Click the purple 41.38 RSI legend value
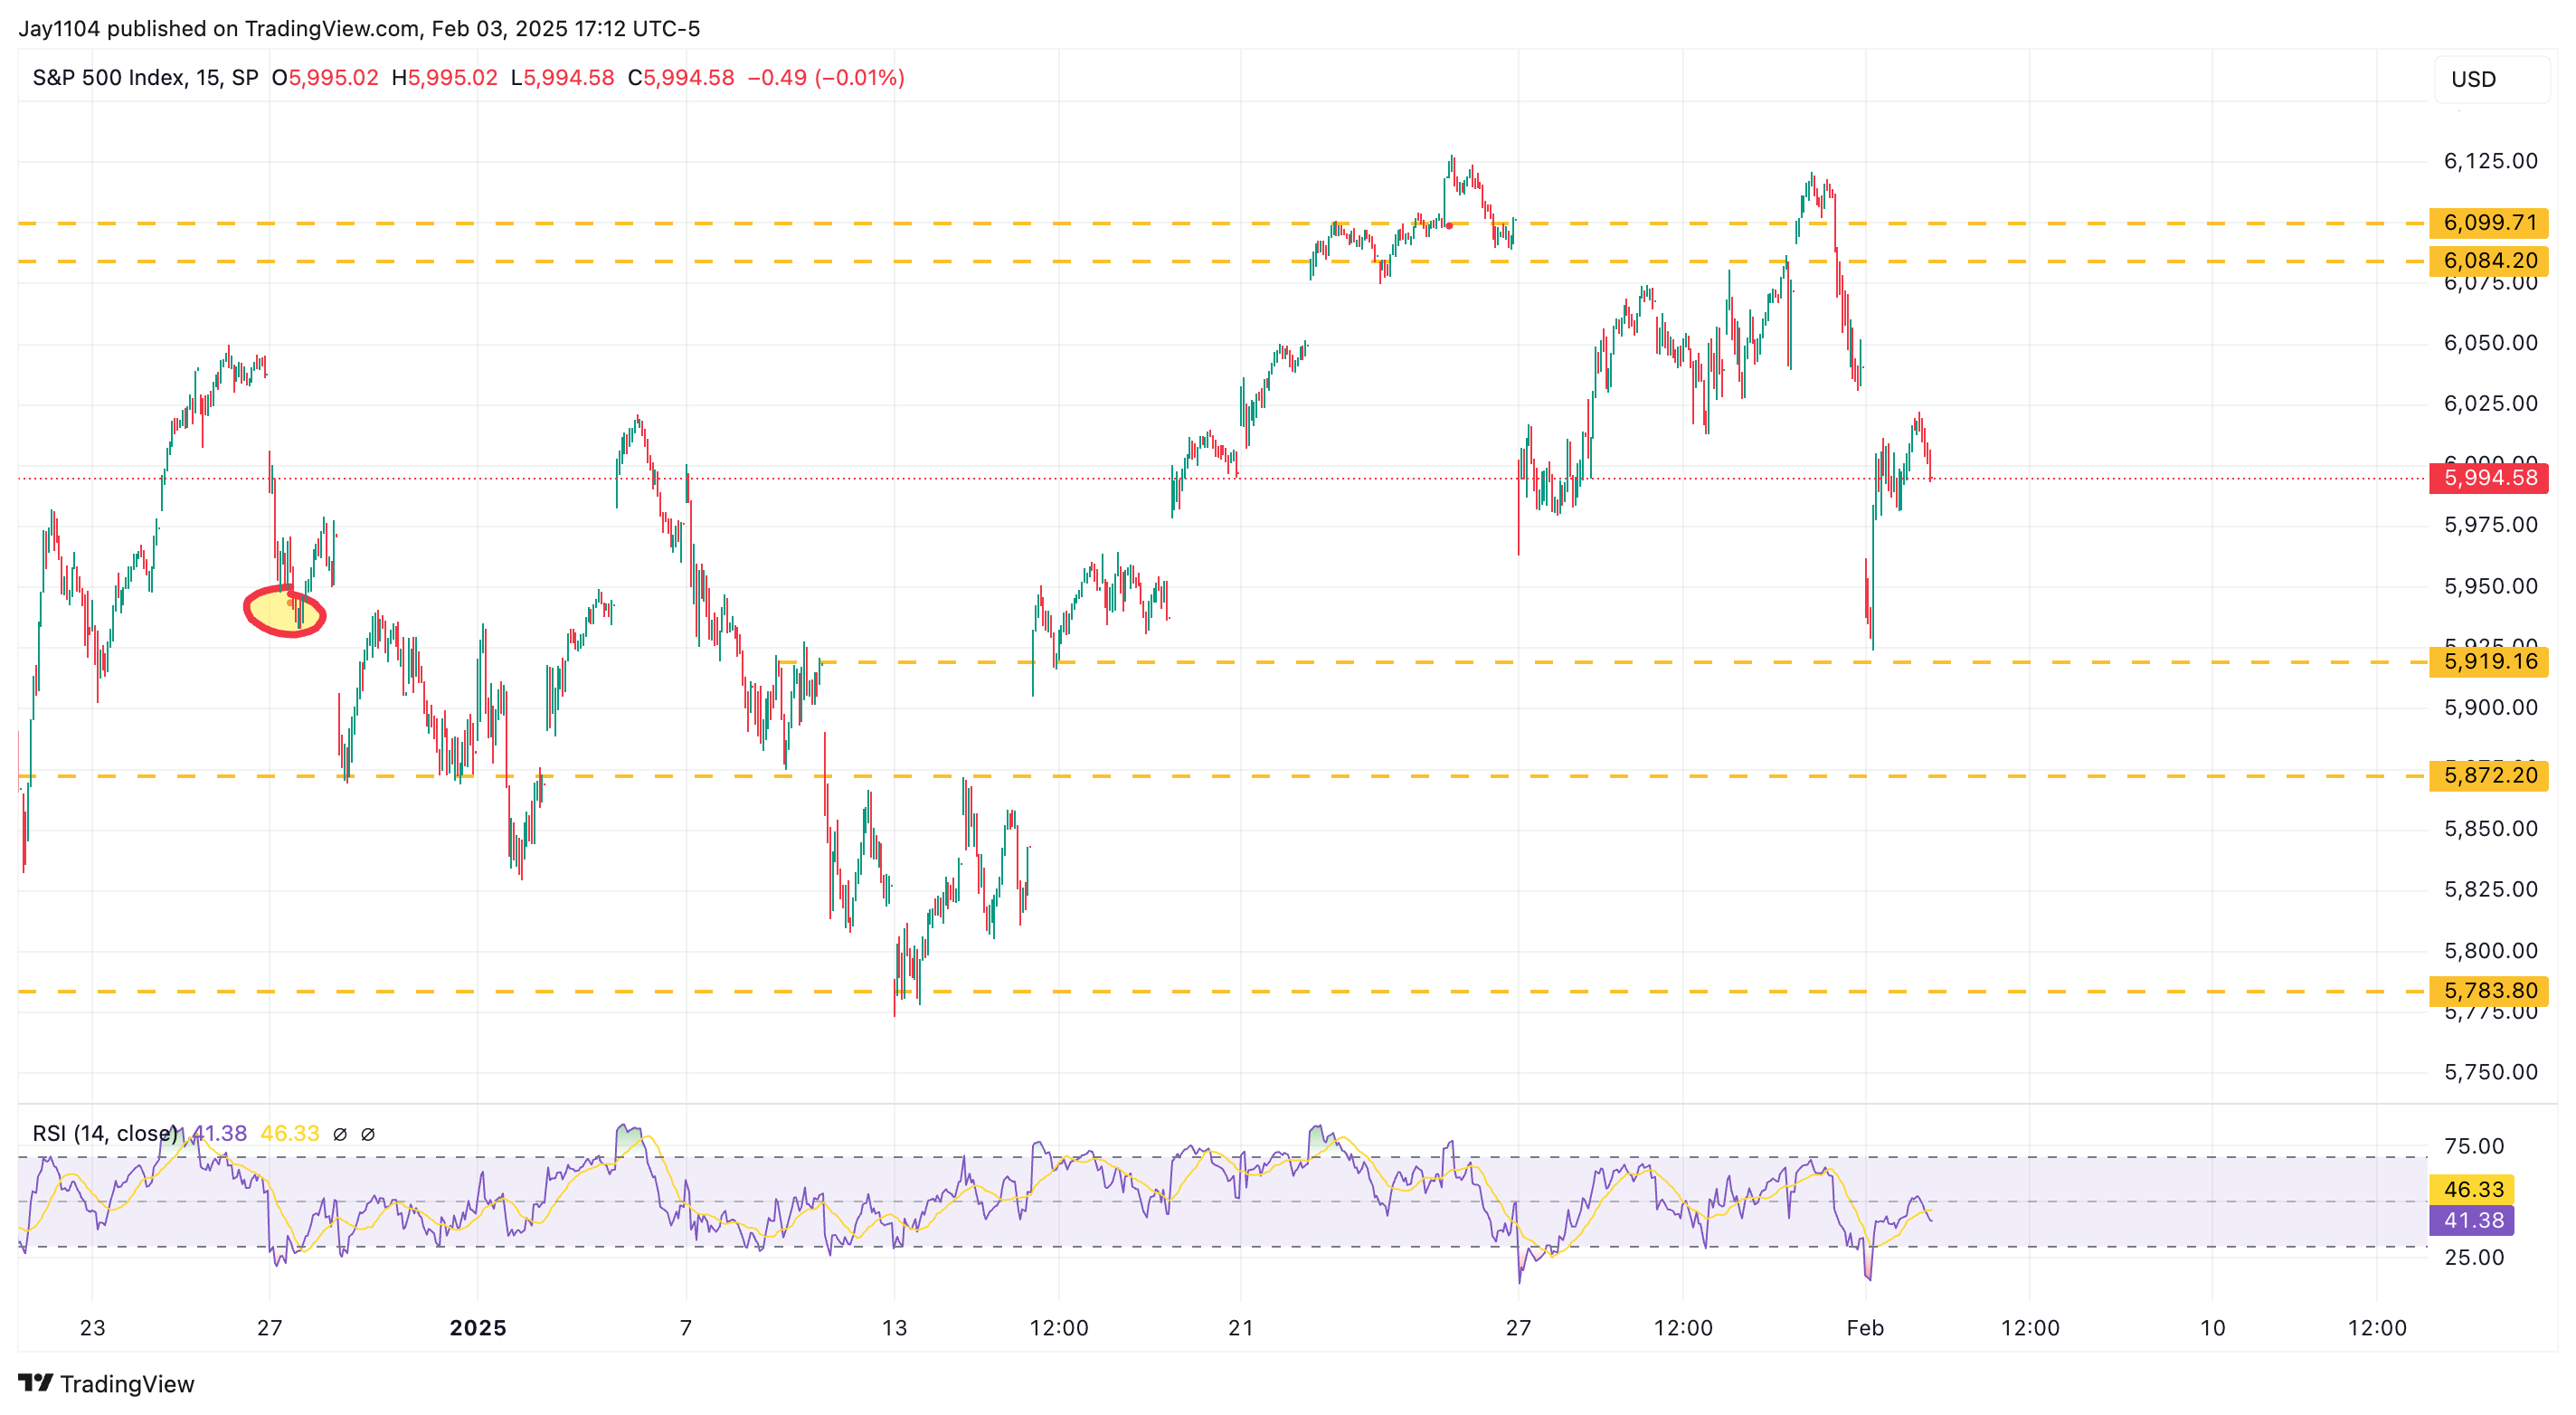 (218, 1134)
